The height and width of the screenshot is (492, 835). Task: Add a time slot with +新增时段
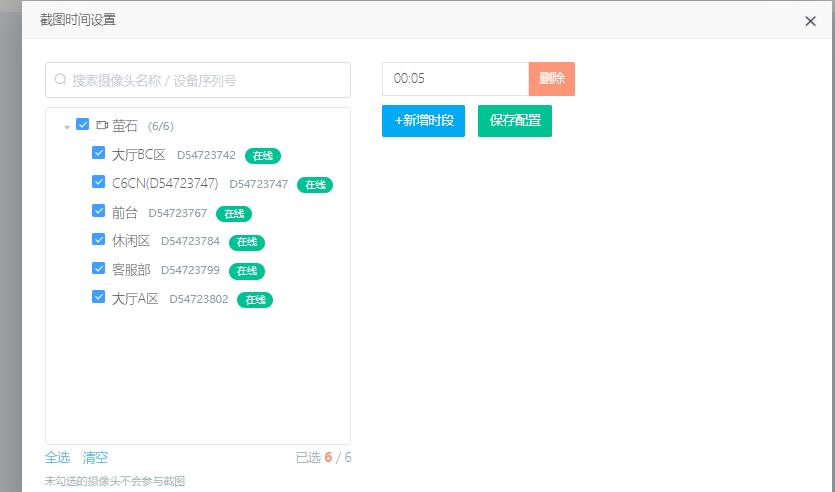pyautogui.click(x=423, y=121)
